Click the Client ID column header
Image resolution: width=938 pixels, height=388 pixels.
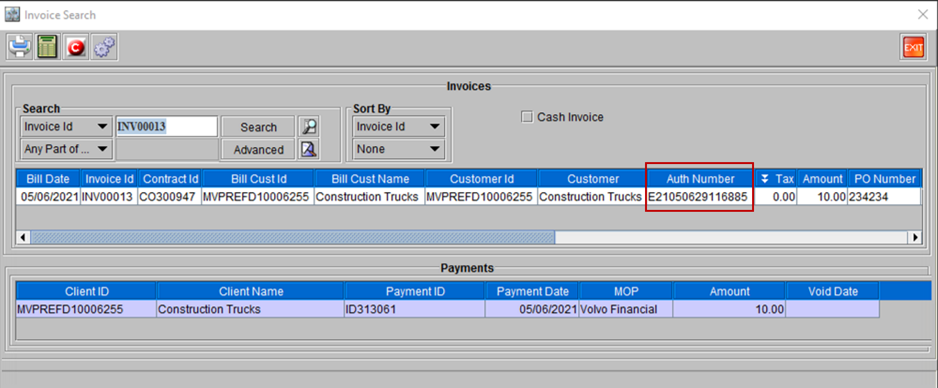click(x=86, y=291)
